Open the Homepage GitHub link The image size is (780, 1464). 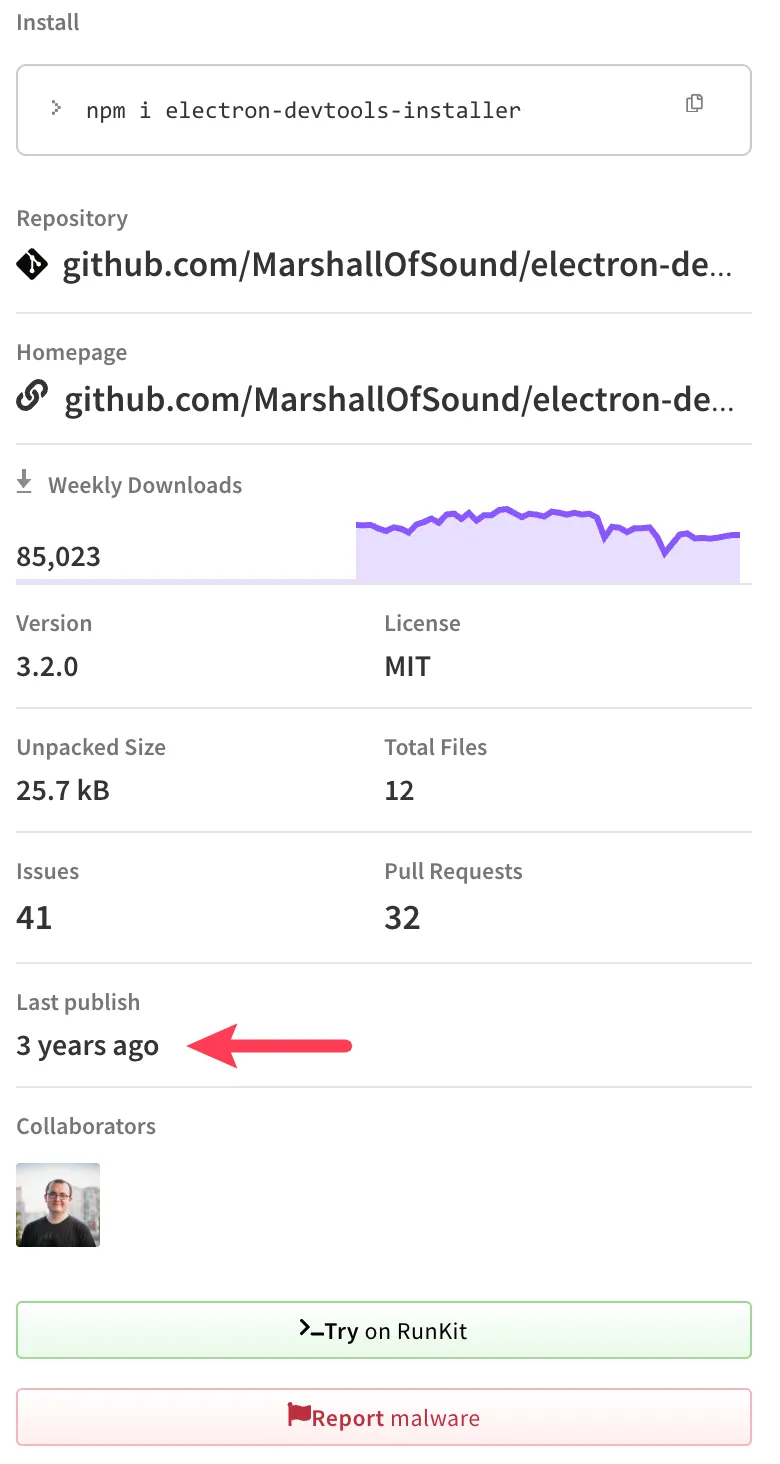click(398, 400)
